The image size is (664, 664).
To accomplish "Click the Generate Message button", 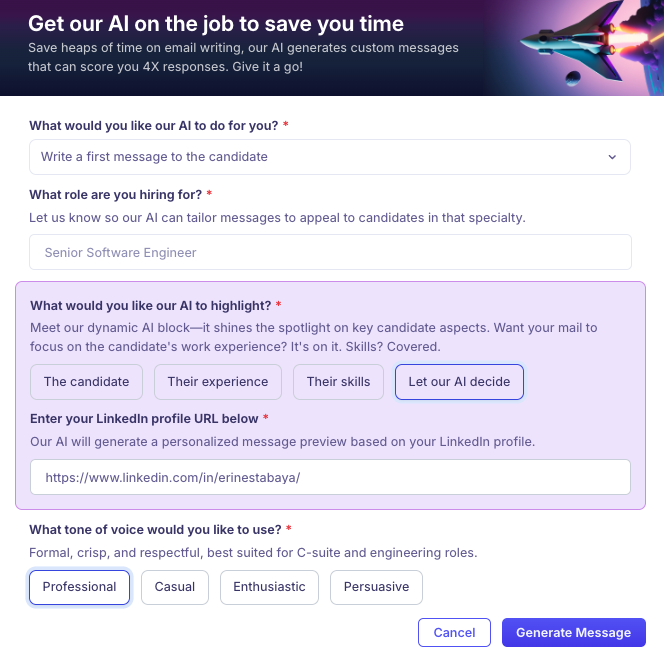I will click(573, 633).
